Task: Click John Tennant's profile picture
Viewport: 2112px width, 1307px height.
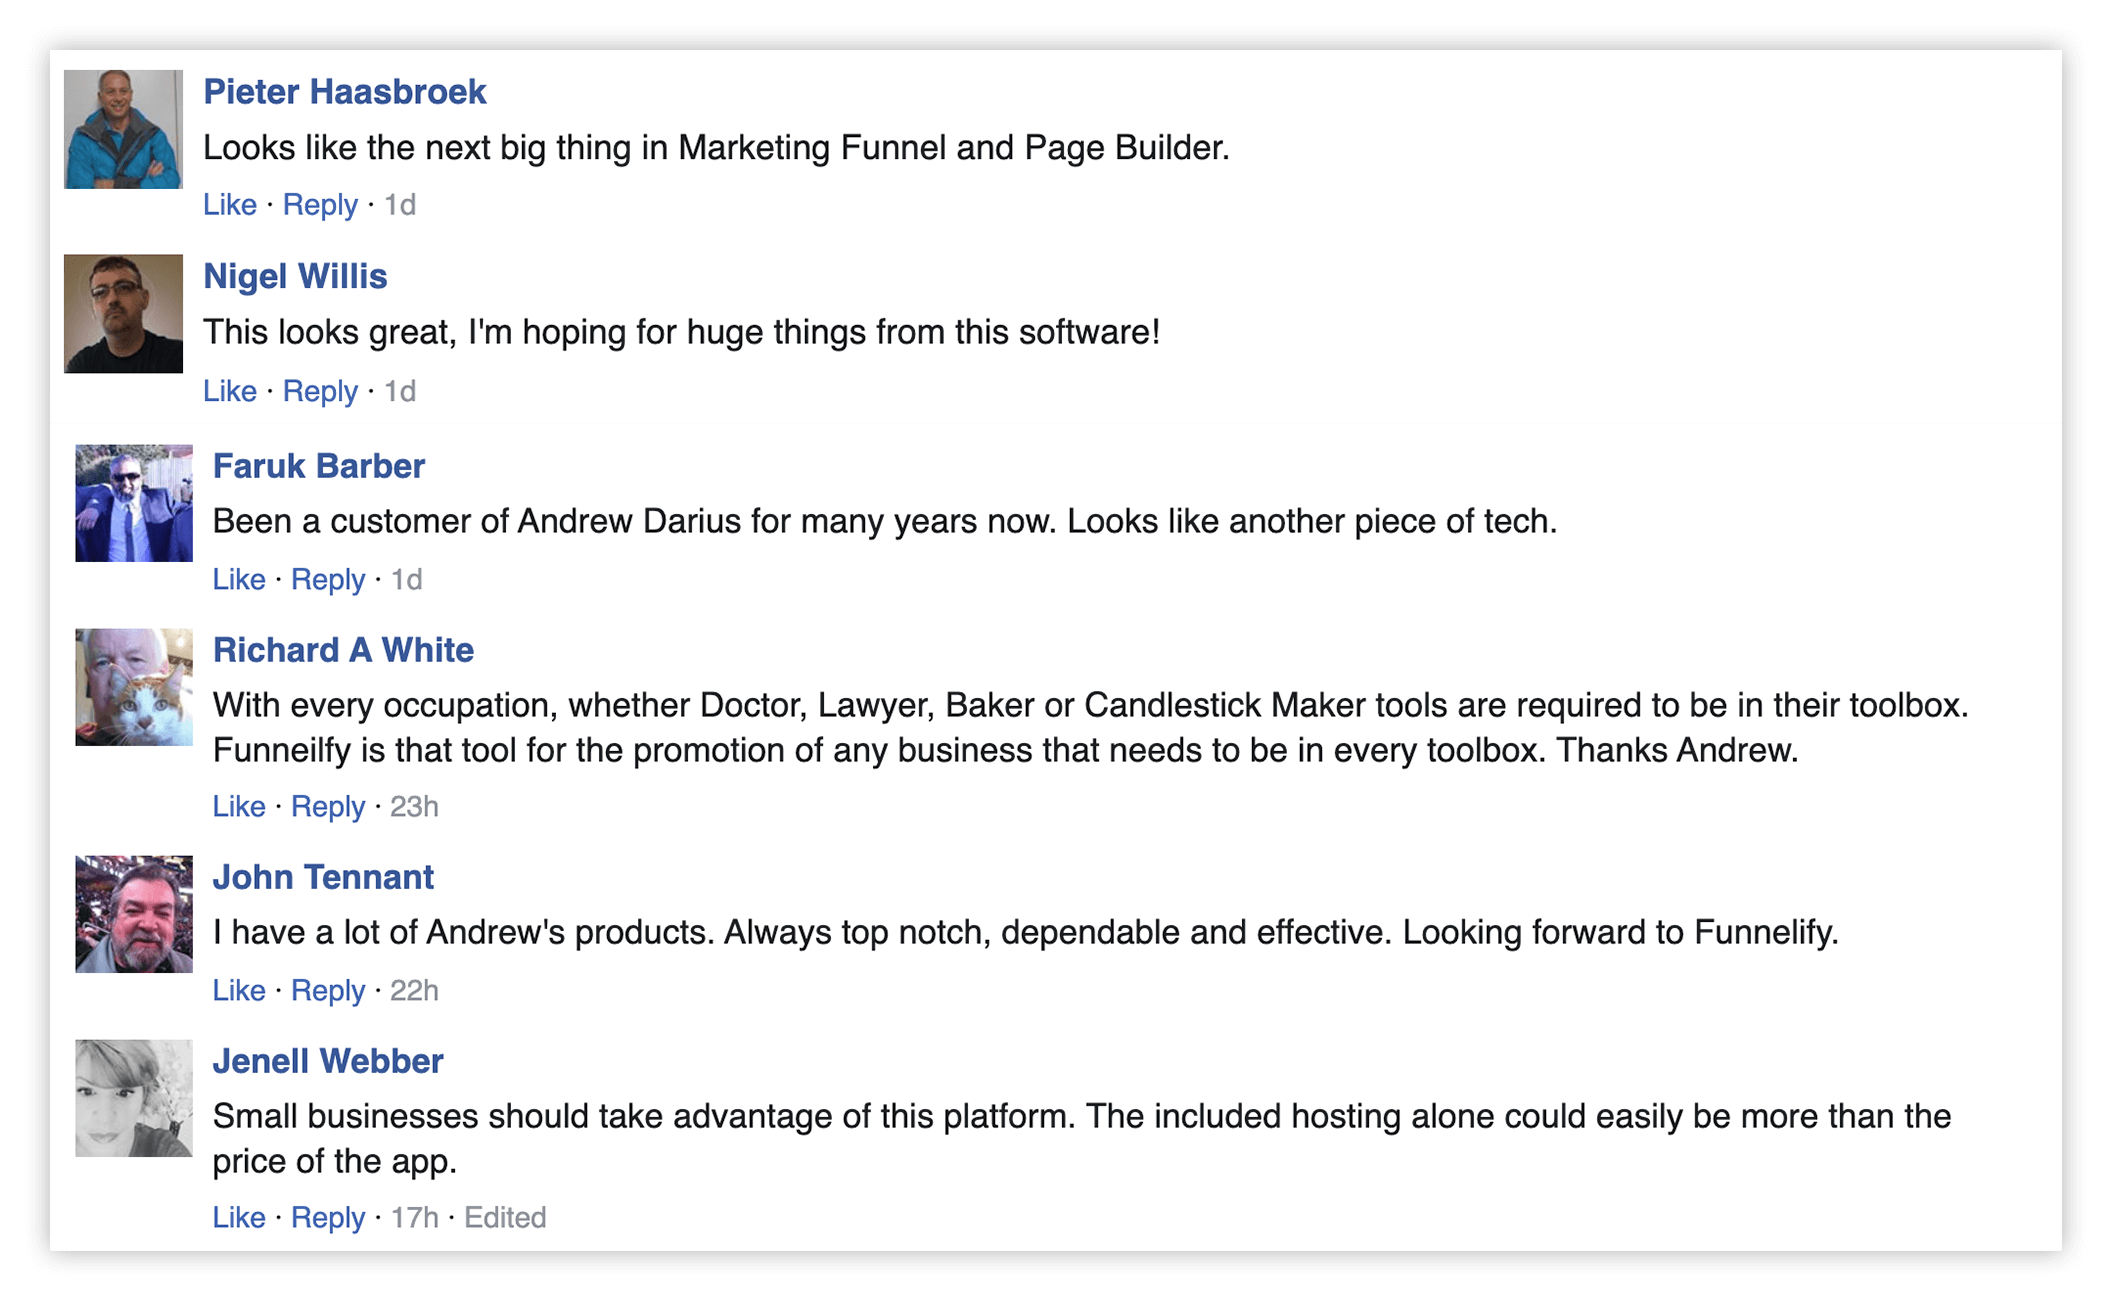Action: pos(134,914)
